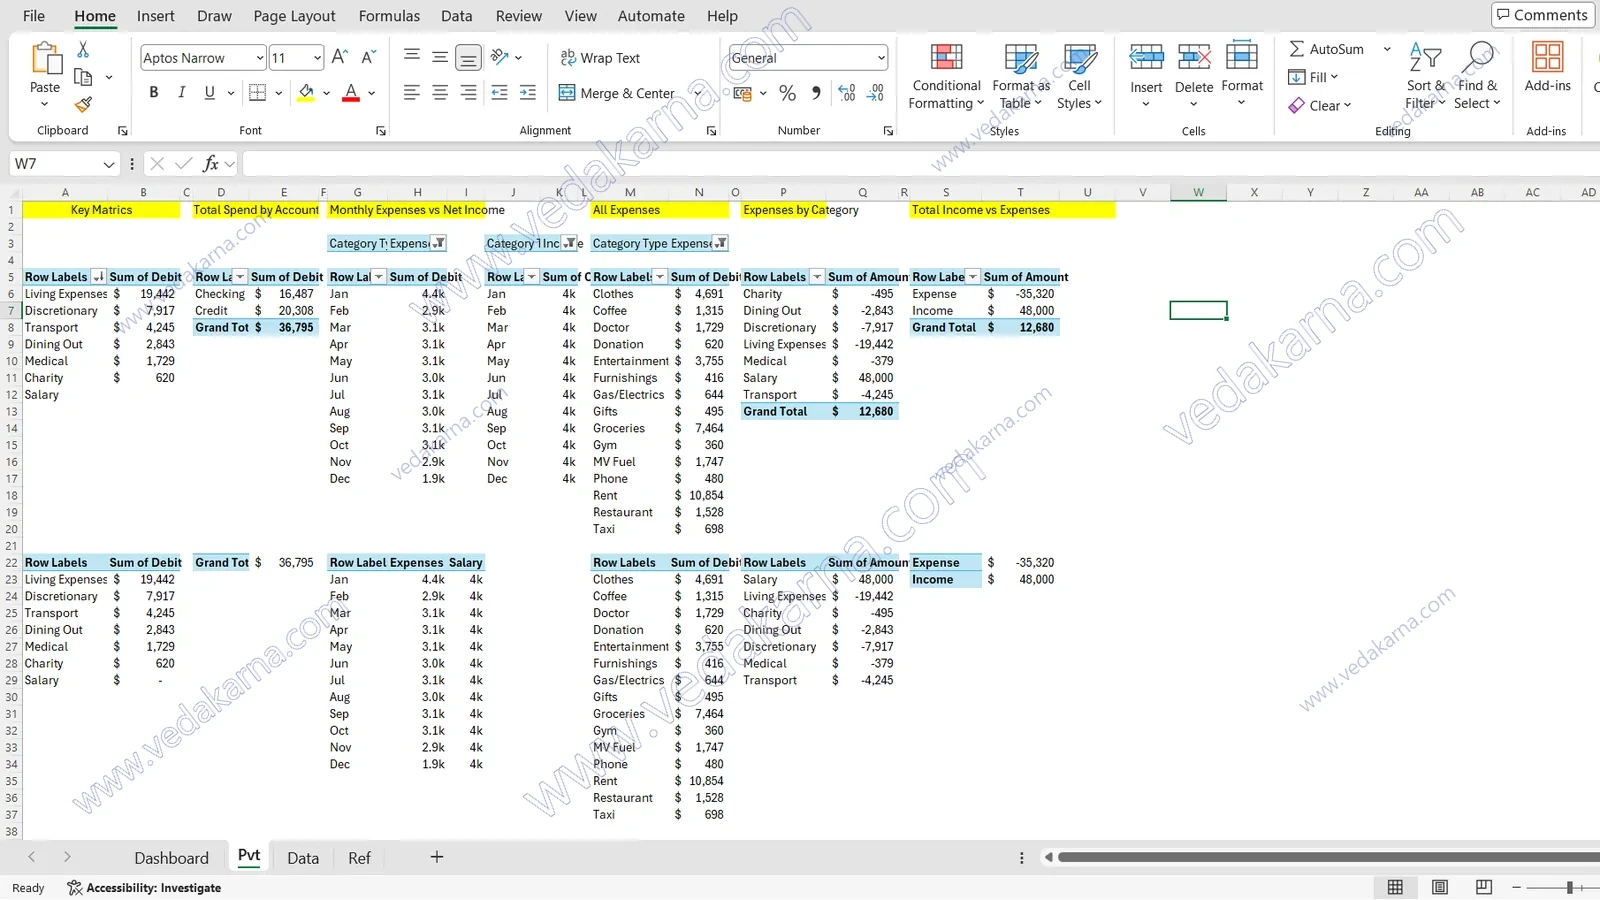Open the Format as Table gallery
The image size is (1600, 900).
[x=1021, y=77]
